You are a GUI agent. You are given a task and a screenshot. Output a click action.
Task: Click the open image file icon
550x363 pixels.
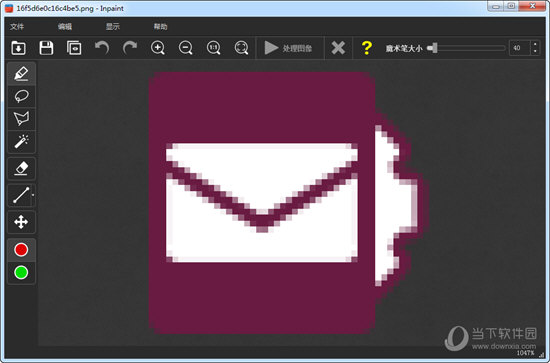point(18,48)
